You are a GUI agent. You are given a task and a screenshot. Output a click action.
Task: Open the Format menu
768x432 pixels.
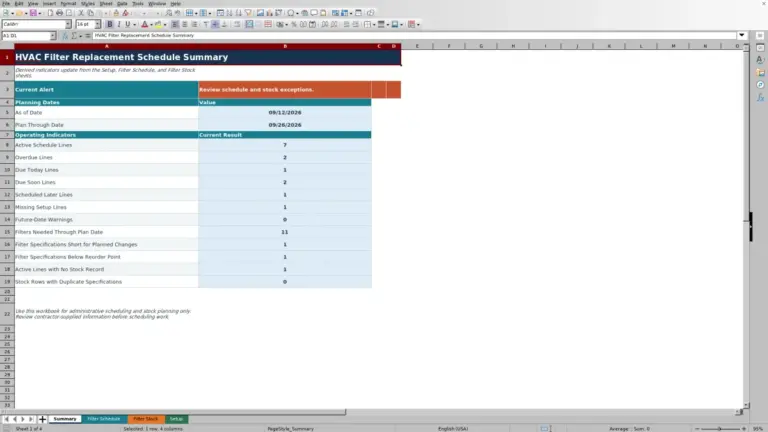(x=68, y=3)
